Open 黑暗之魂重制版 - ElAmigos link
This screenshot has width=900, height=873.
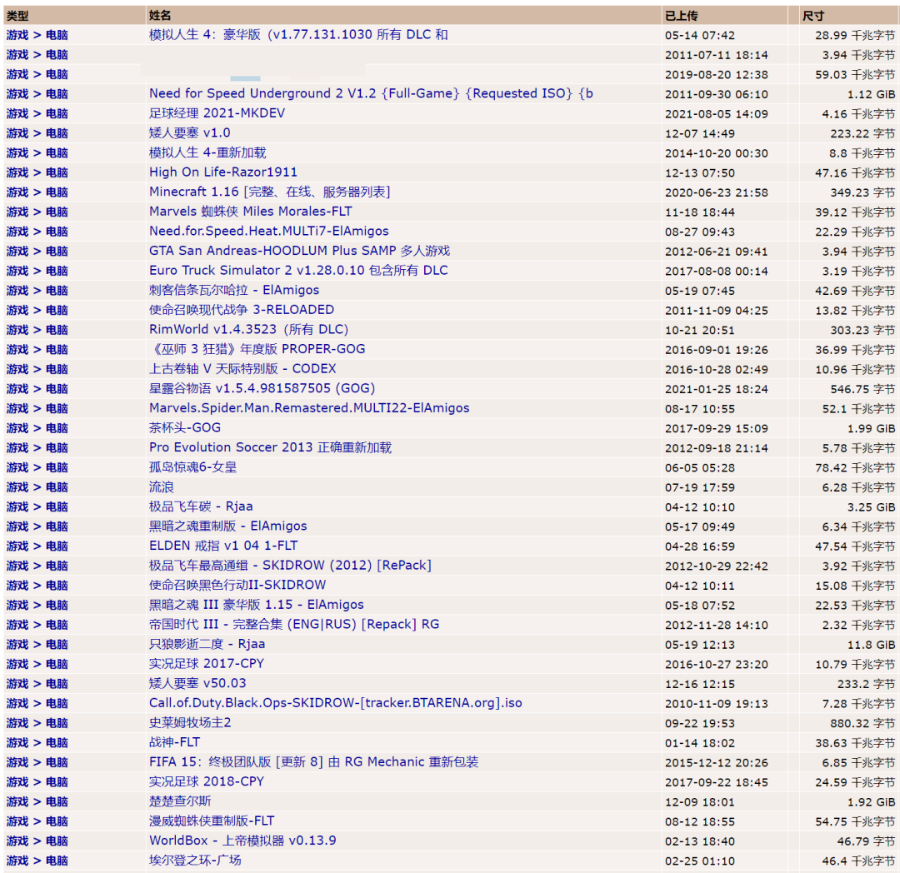point(228,526)
